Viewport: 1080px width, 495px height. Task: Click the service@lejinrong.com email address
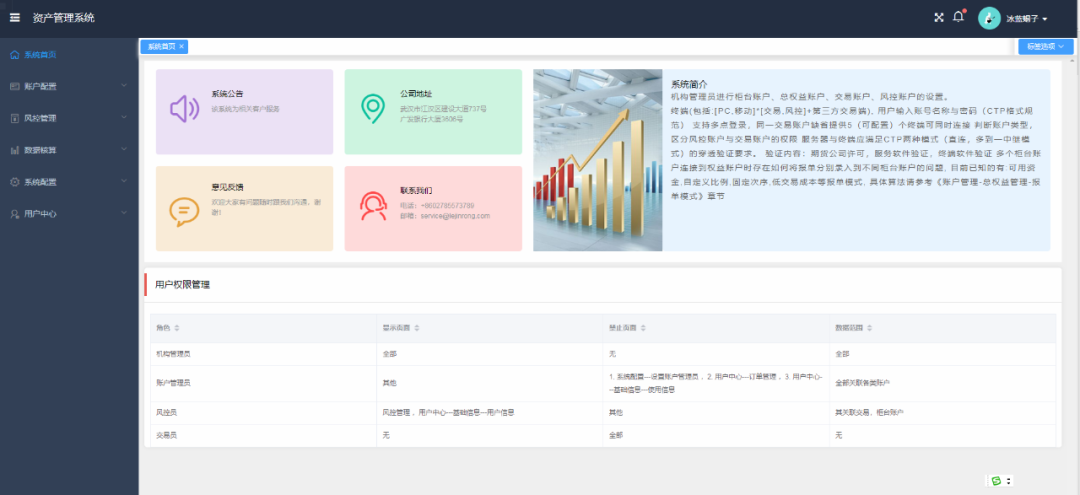455,215
